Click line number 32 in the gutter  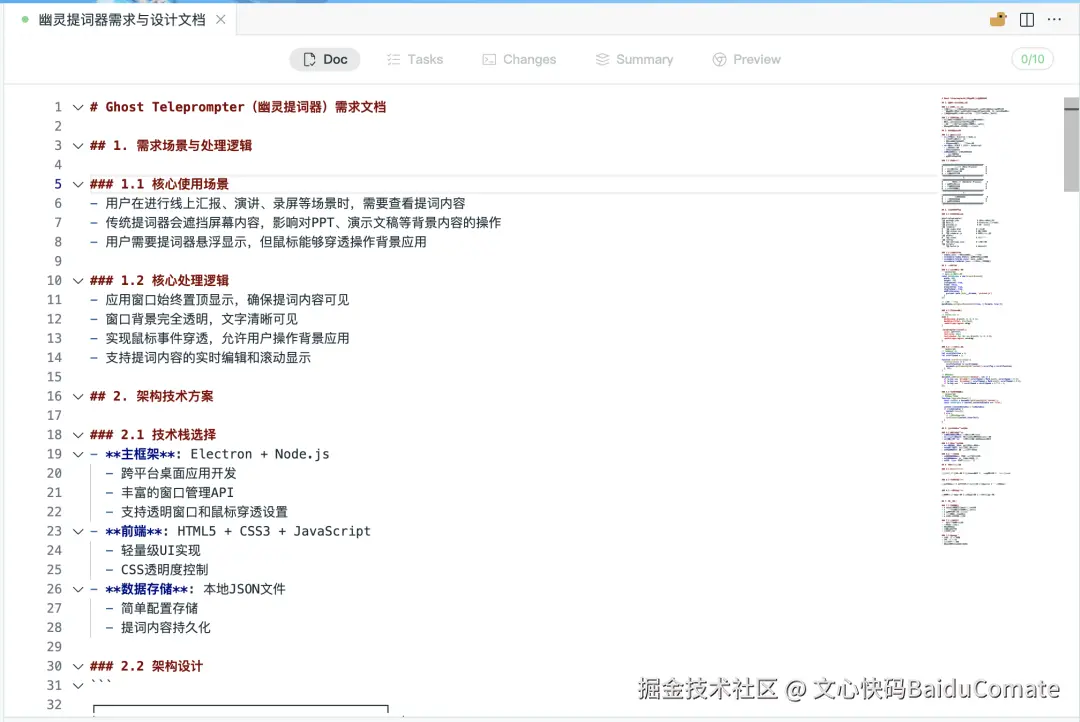pyautogui.click(x=54, y=705)
